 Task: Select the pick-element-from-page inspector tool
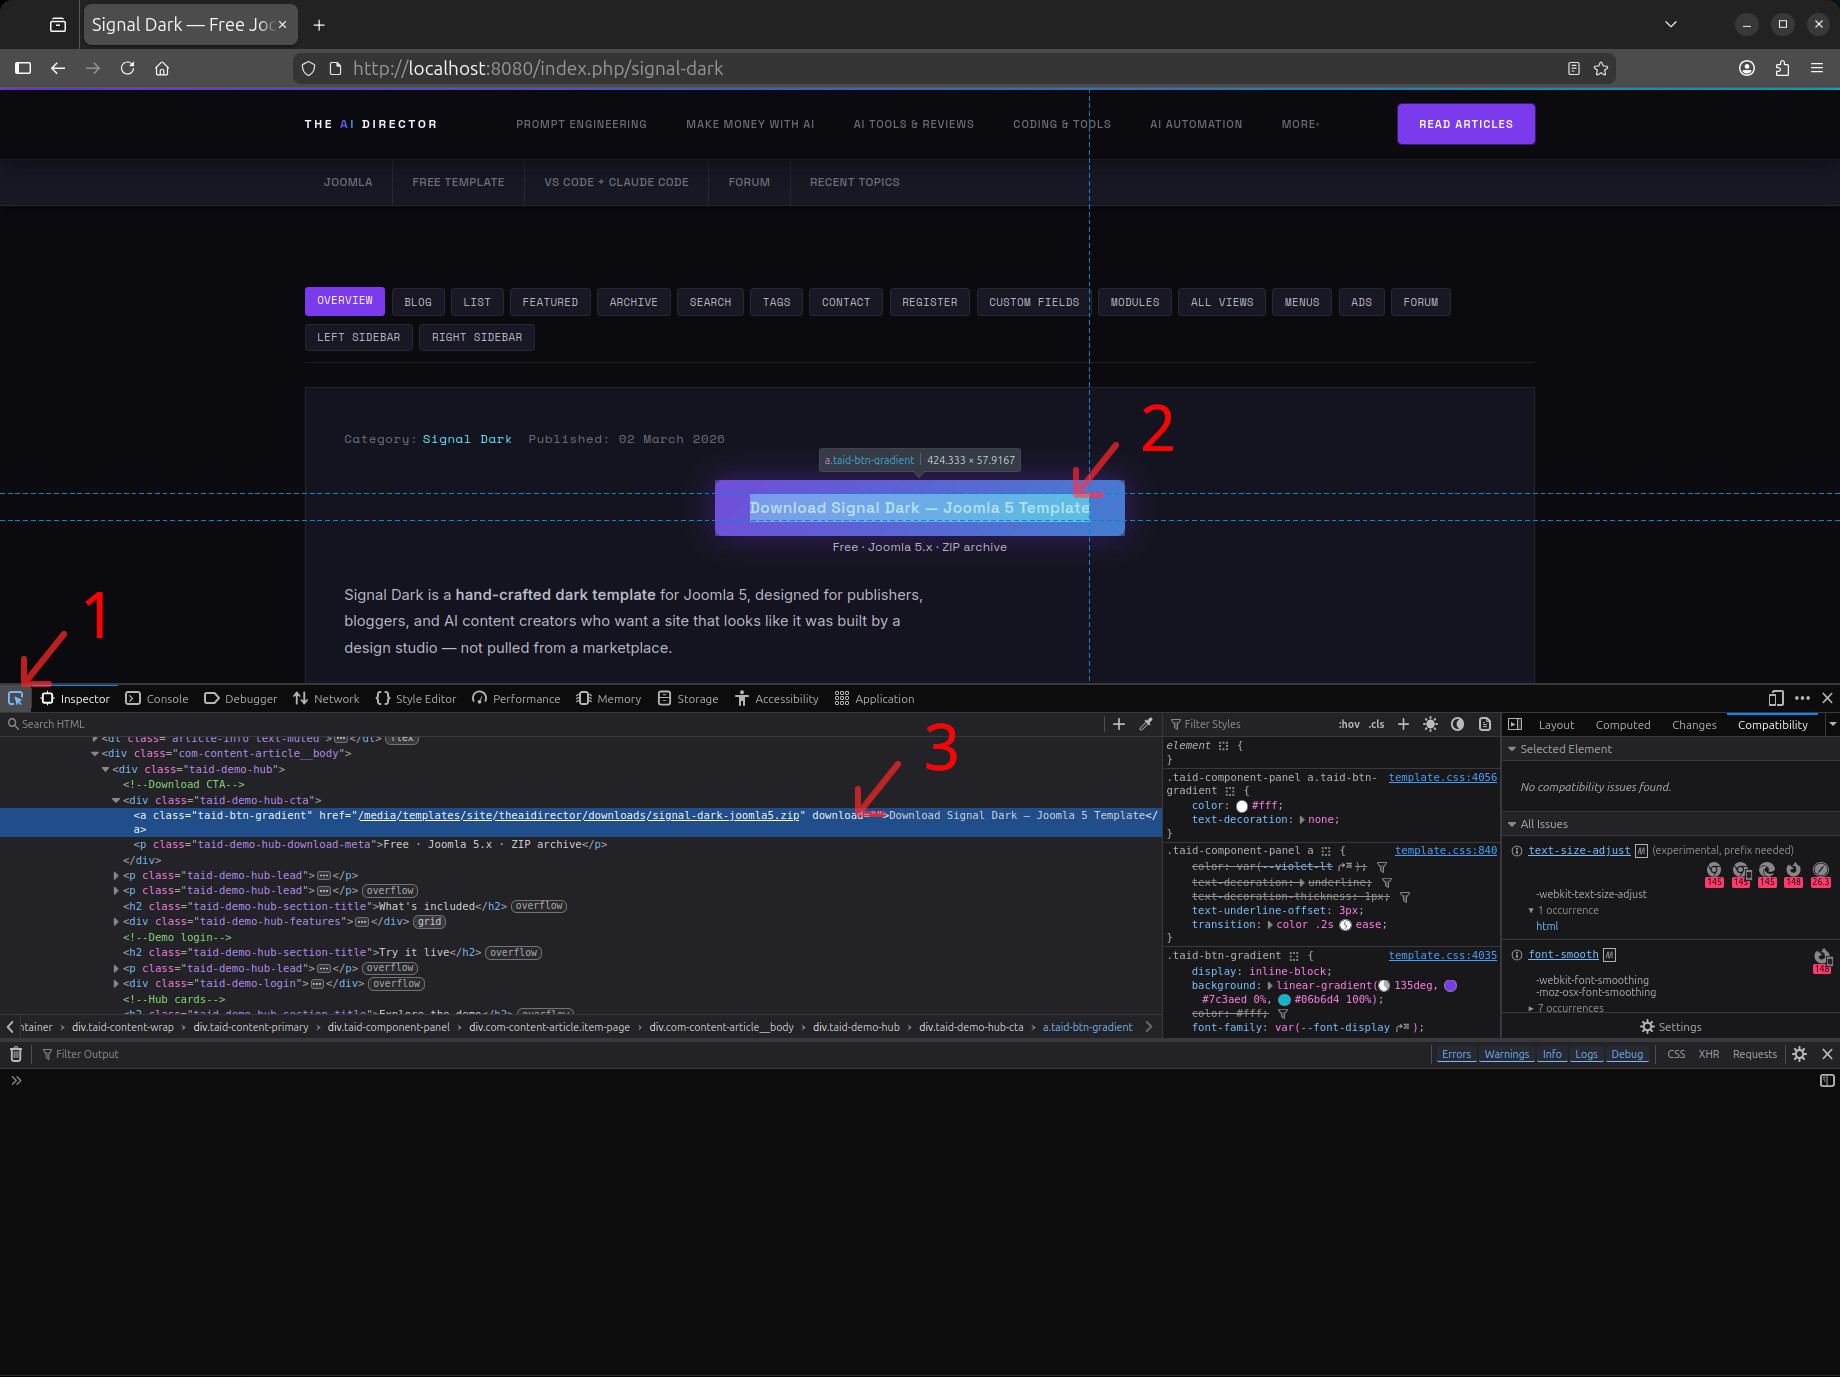16,697
